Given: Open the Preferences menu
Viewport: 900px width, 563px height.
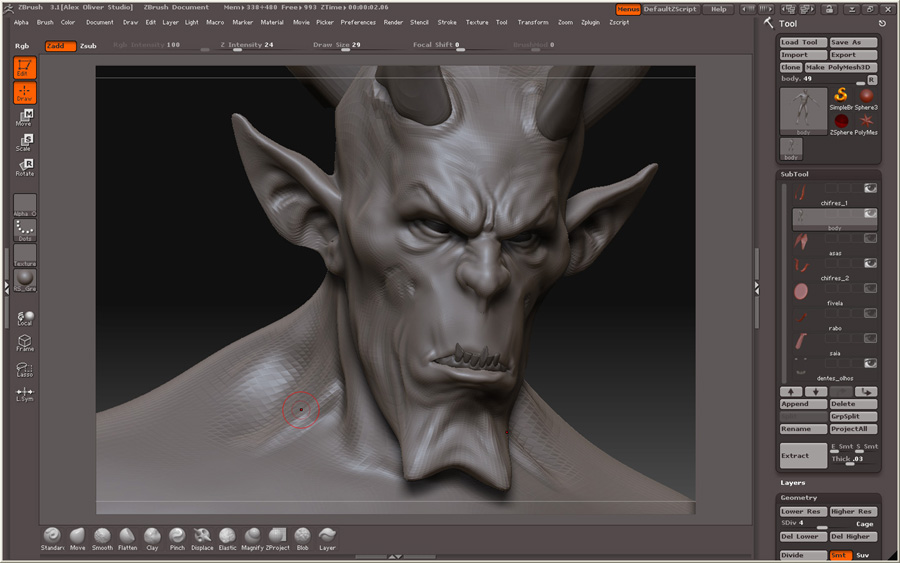Looking at the screenshot, I should point(358,22).
